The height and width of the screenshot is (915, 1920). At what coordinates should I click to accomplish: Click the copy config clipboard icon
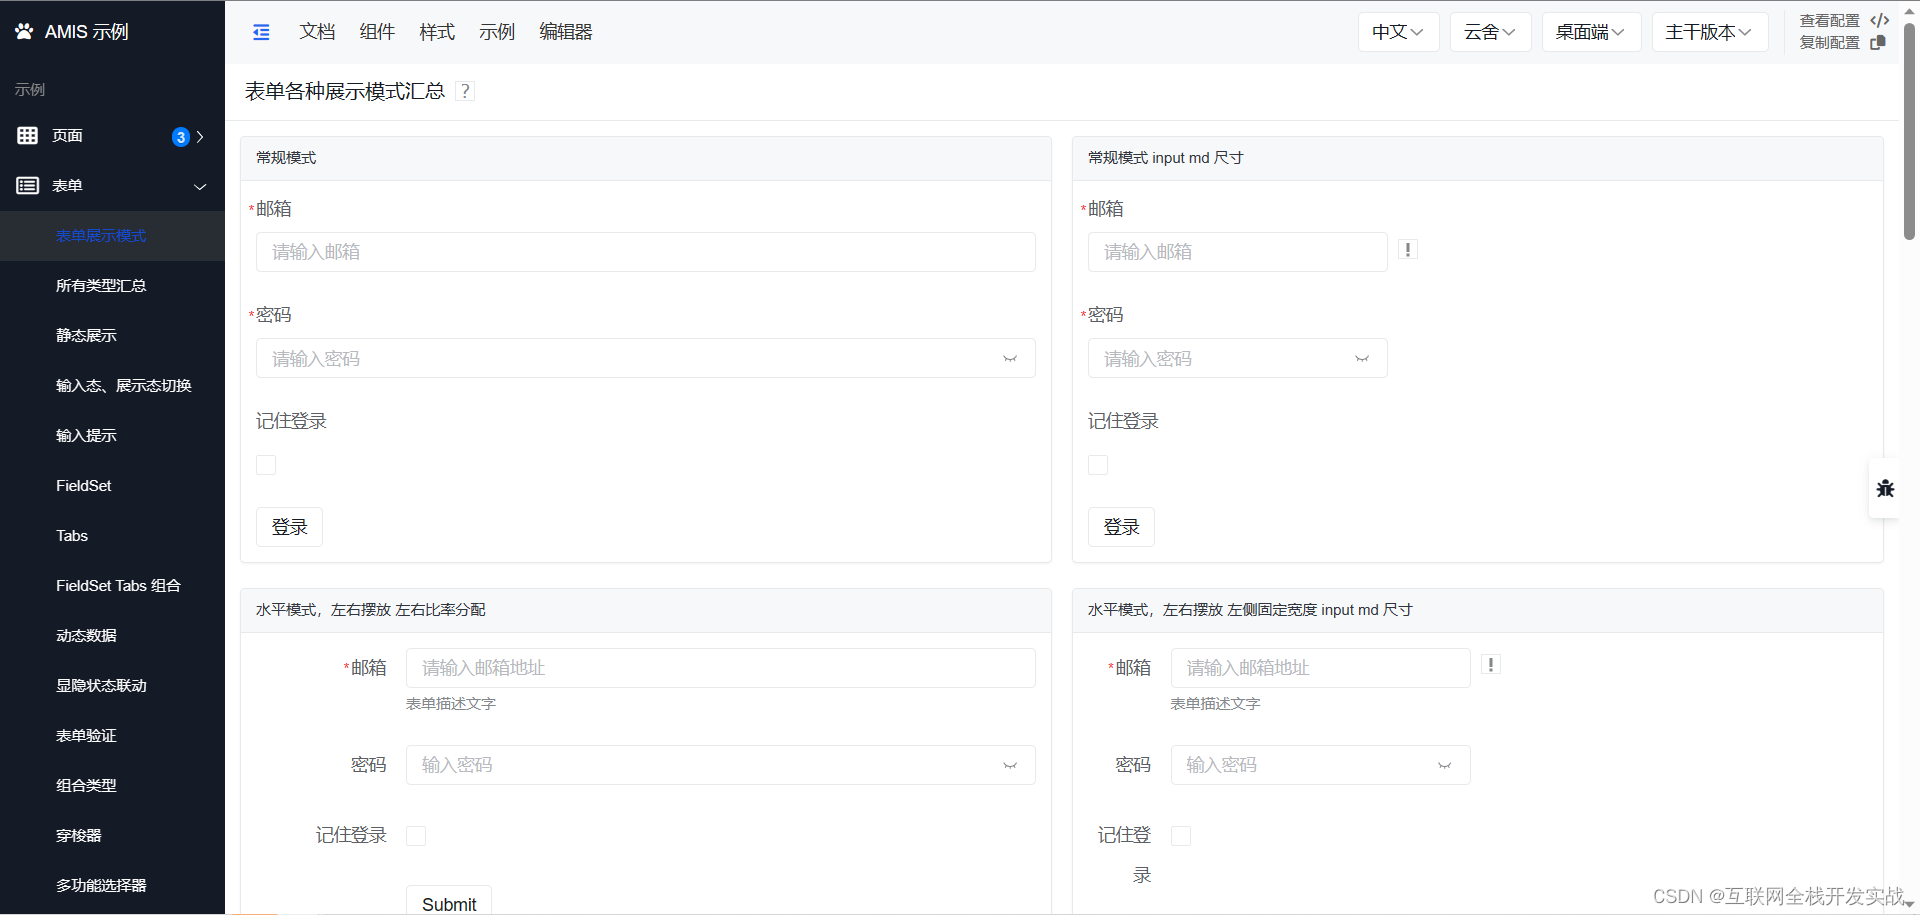click(1878, 42)
